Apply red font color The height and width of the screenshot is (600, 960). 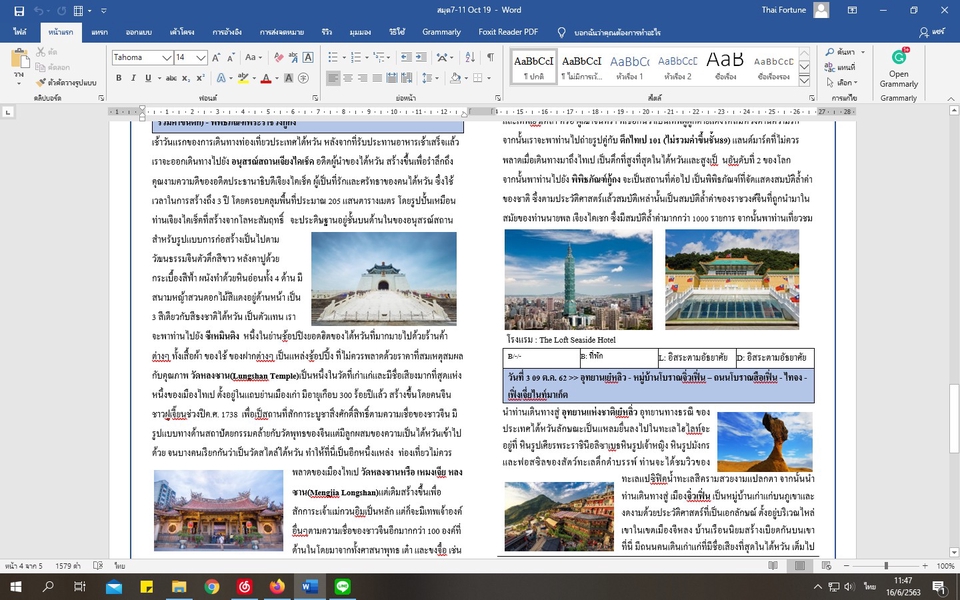266,78
